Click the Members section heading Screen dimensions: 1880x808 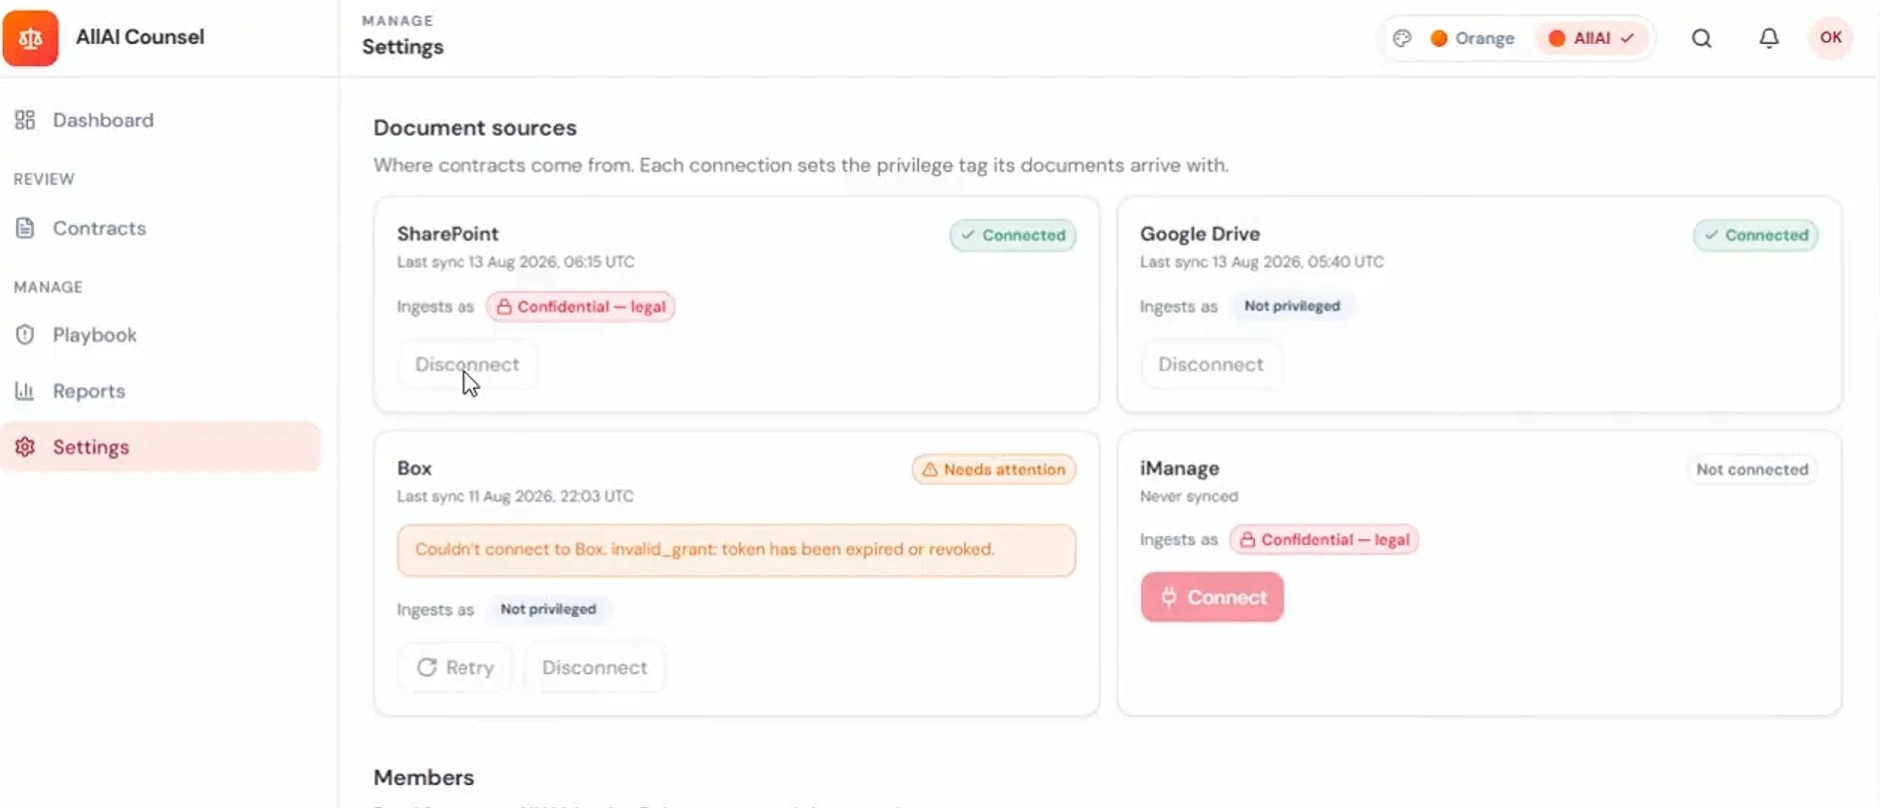click(x=424, y=777)
